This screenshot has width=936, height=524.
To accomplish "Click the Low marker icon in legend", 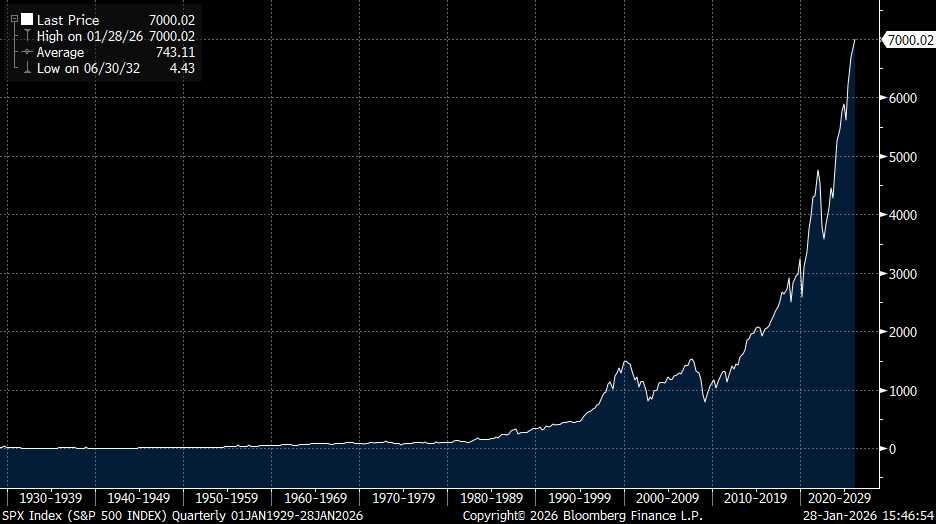I will tap(27, 68).
